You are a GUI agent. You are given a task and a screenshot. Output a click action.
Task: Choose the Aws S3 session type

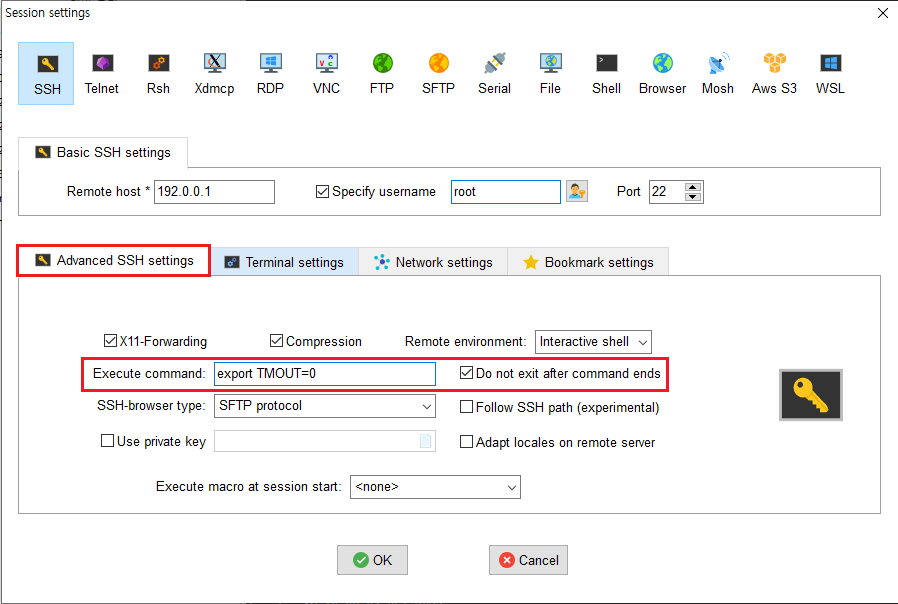774,73
